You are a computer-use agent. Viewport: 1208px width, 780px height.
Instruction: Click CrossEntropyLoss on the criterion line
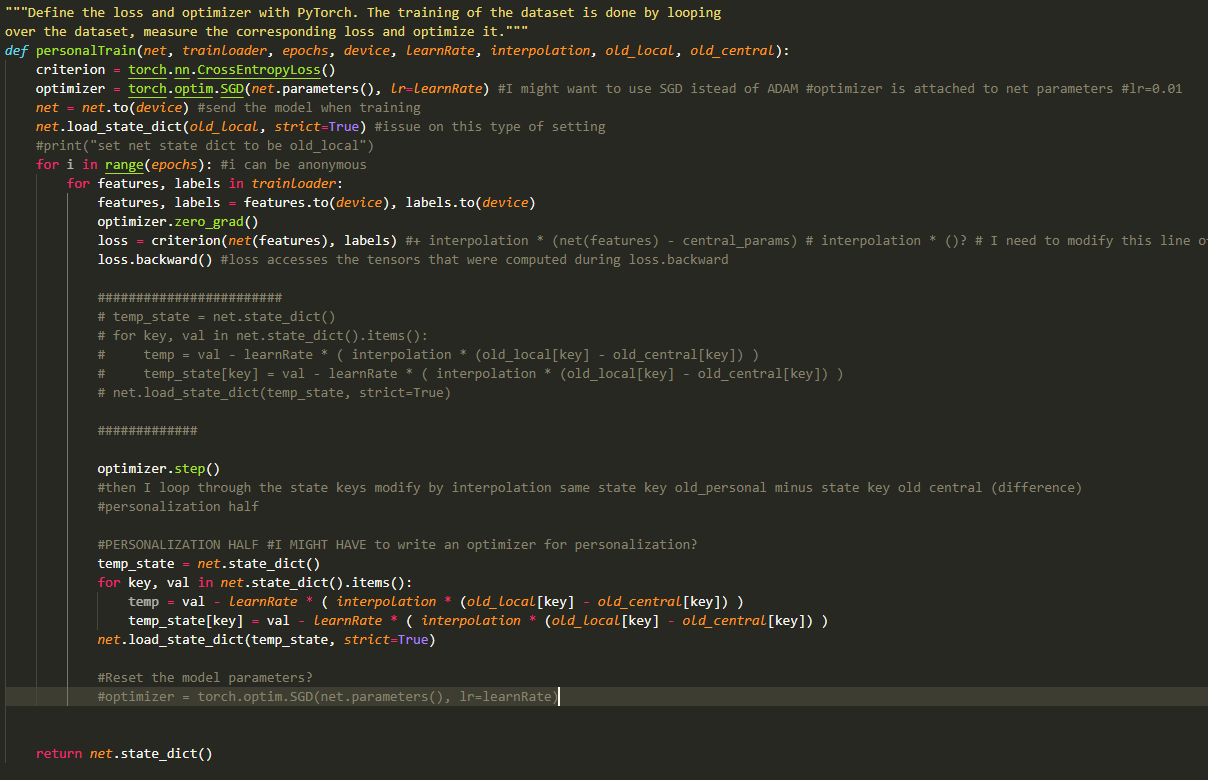click(x=277, y=70)
